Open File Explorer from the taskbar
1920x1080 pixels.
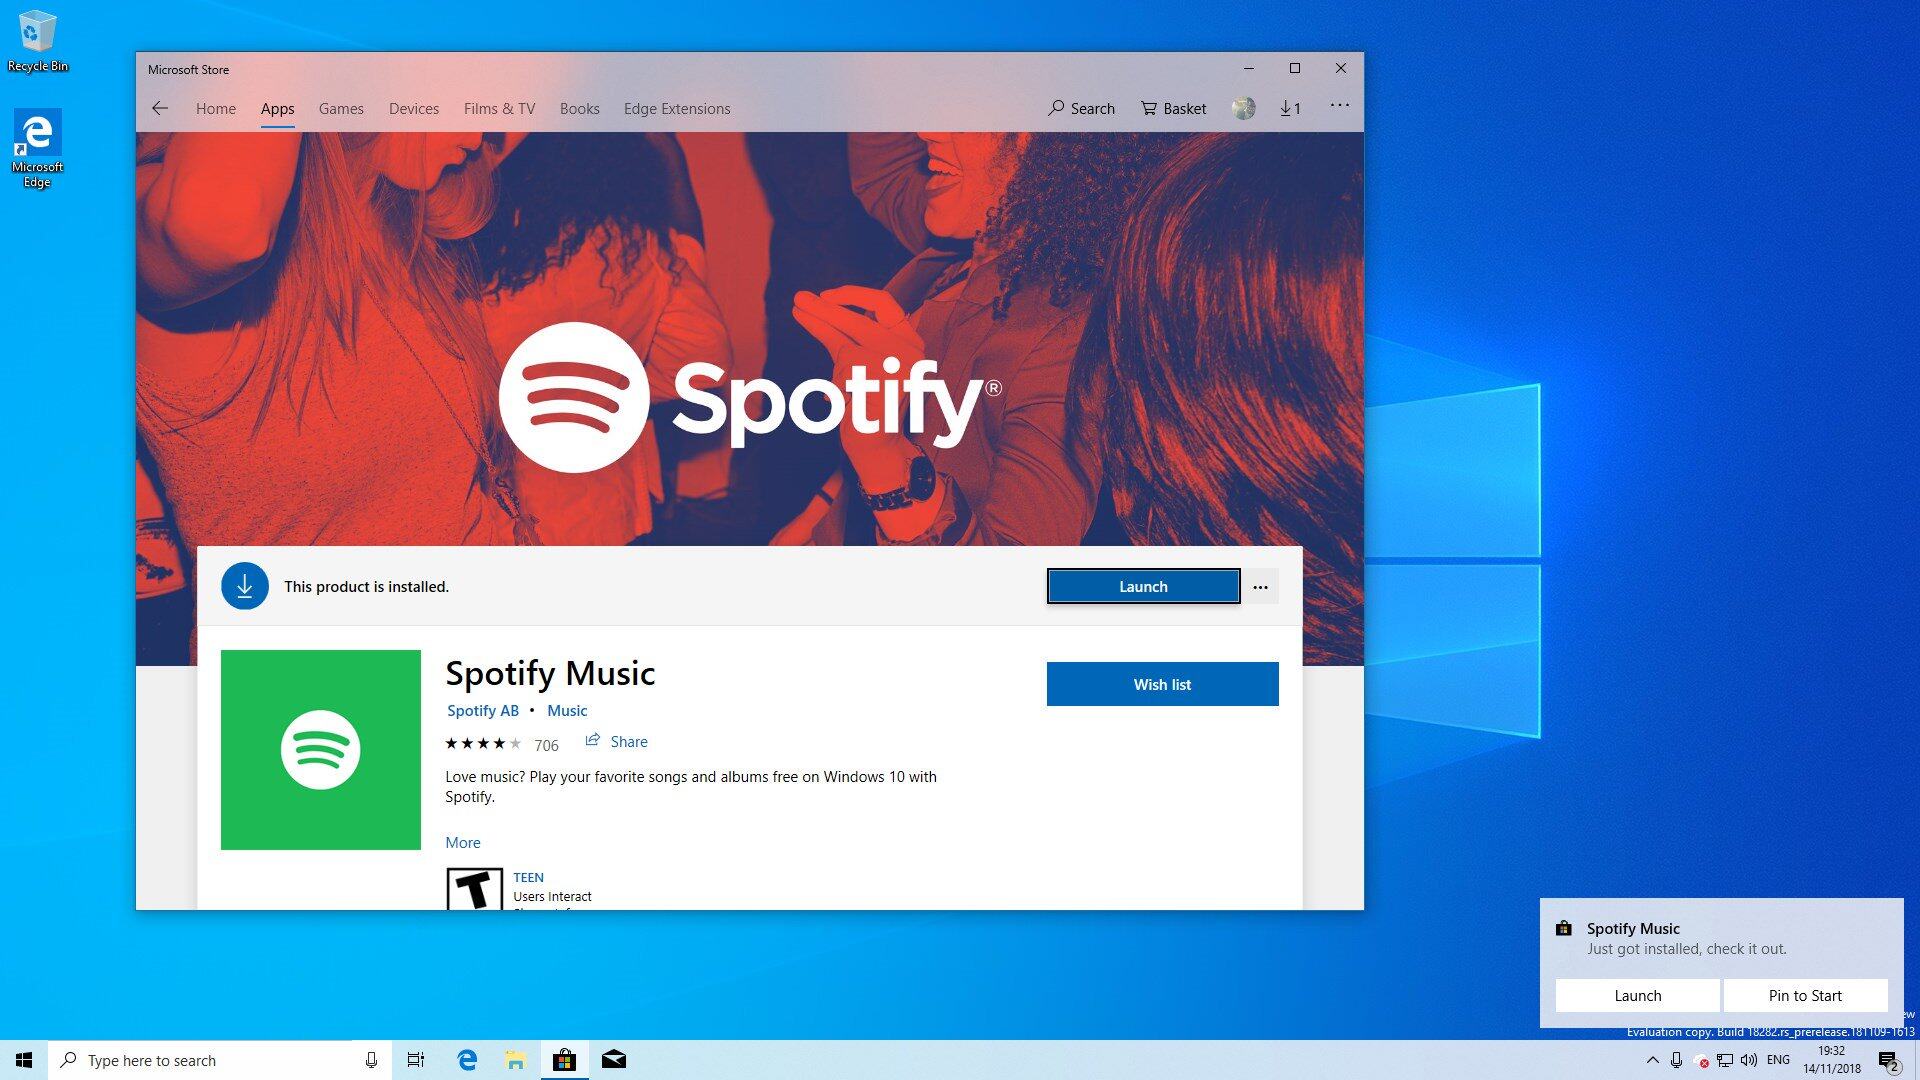tap(515, 1060)
